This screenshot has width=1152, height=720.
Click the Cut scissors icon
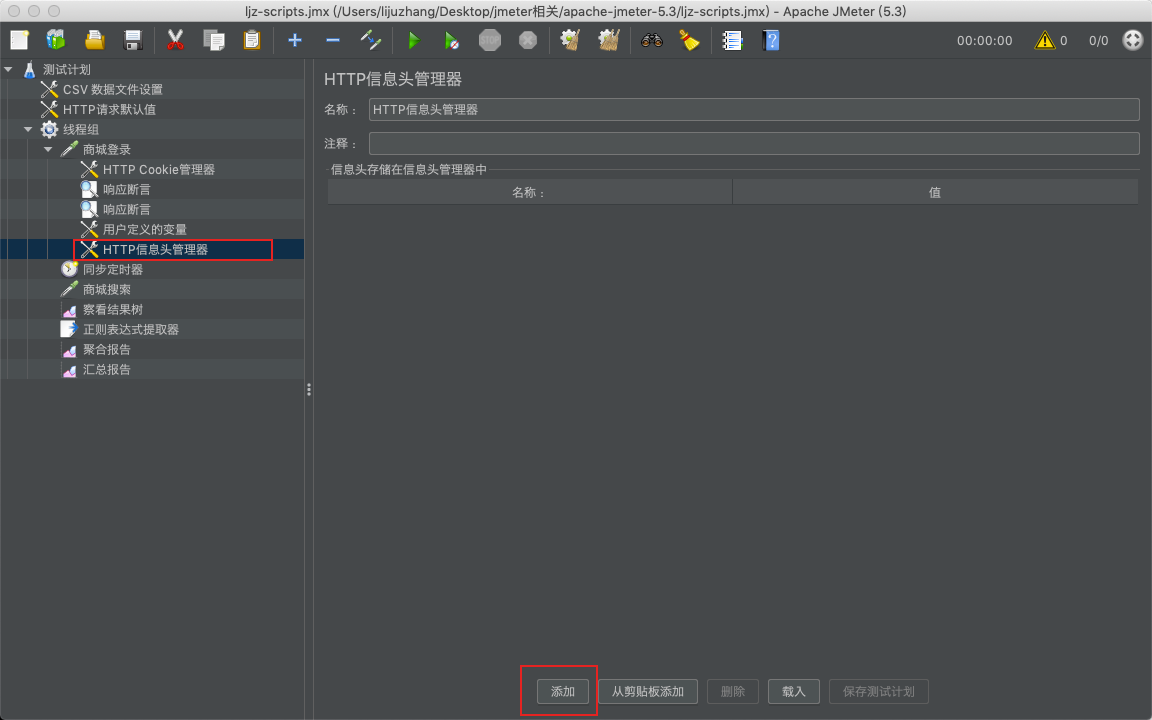pyautogui.click(x=175, y=40)
